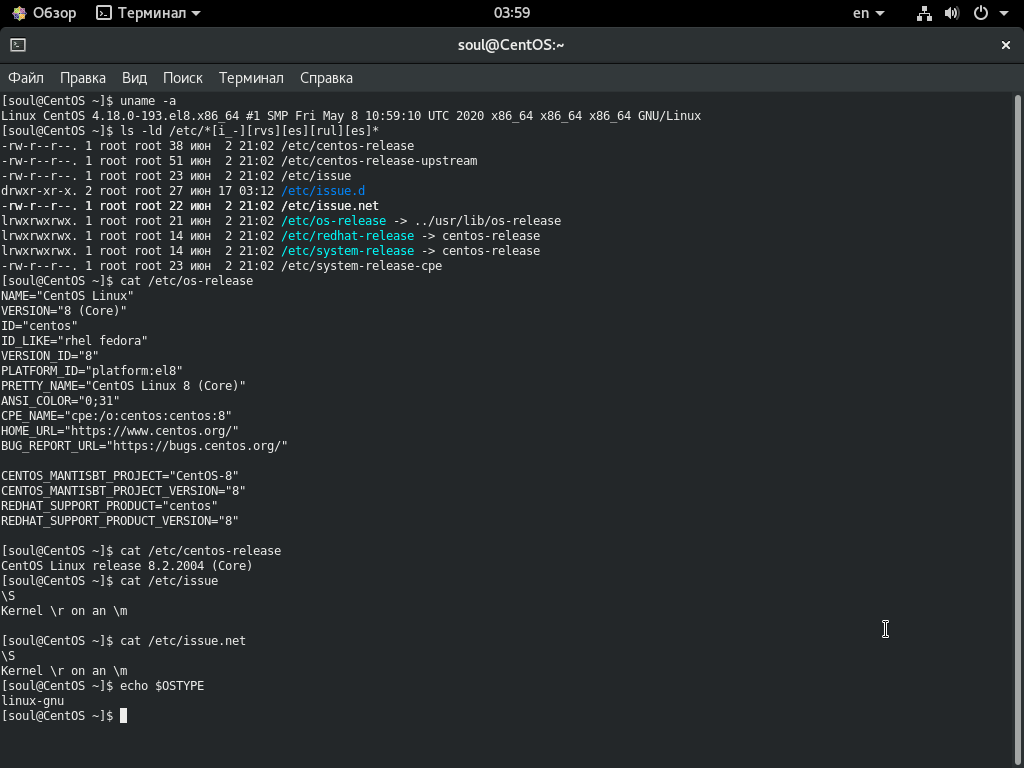Click the command text "uname -a"

148,101
